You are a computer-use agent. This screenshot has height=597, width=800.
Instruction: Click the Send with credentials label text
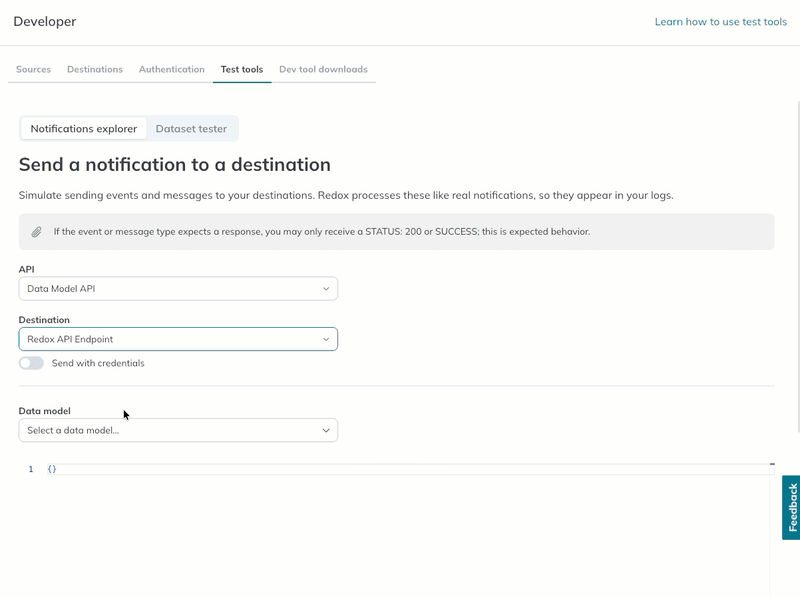coord(98,363)
